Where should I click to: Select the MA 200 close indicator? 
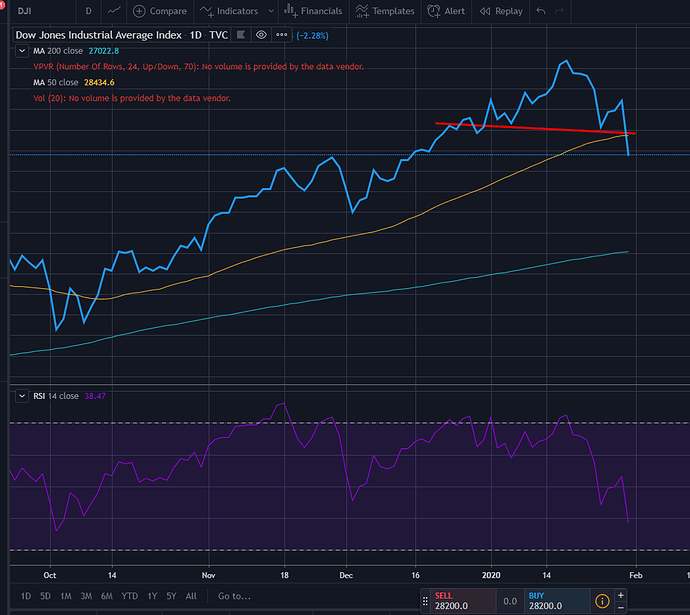(76, 51)
